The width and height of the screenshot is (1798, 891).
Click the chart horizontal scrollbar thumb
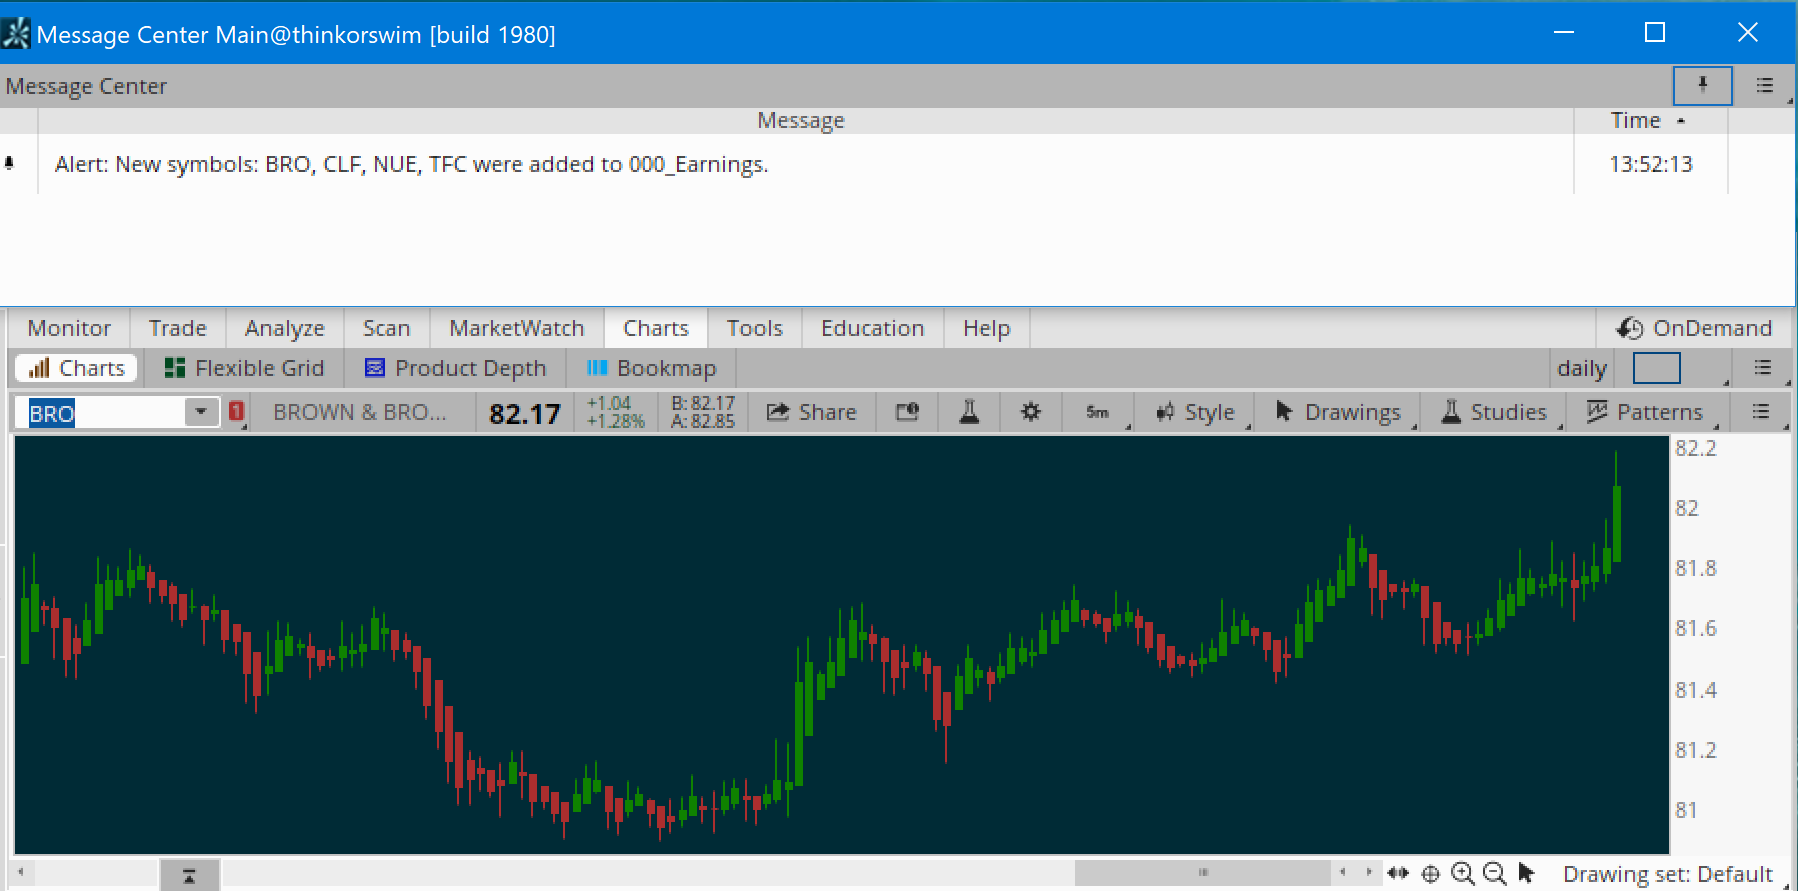[x=1203, y=873]
